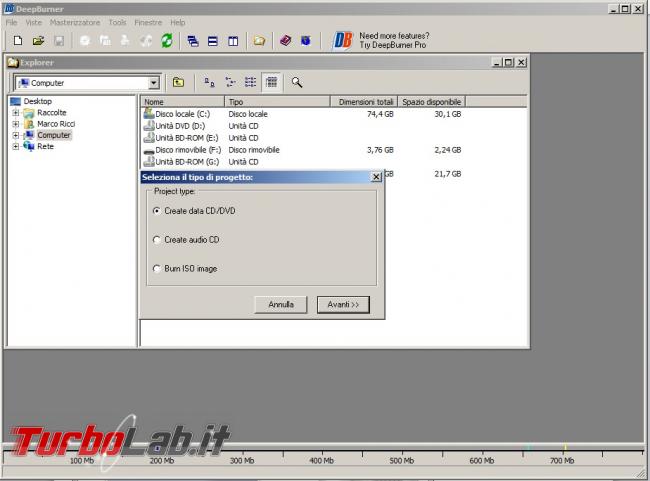This screenshot has width=650, height=481.
Task: Select Marco Ricci in the folder tree
Action: [x=56, y=124]
